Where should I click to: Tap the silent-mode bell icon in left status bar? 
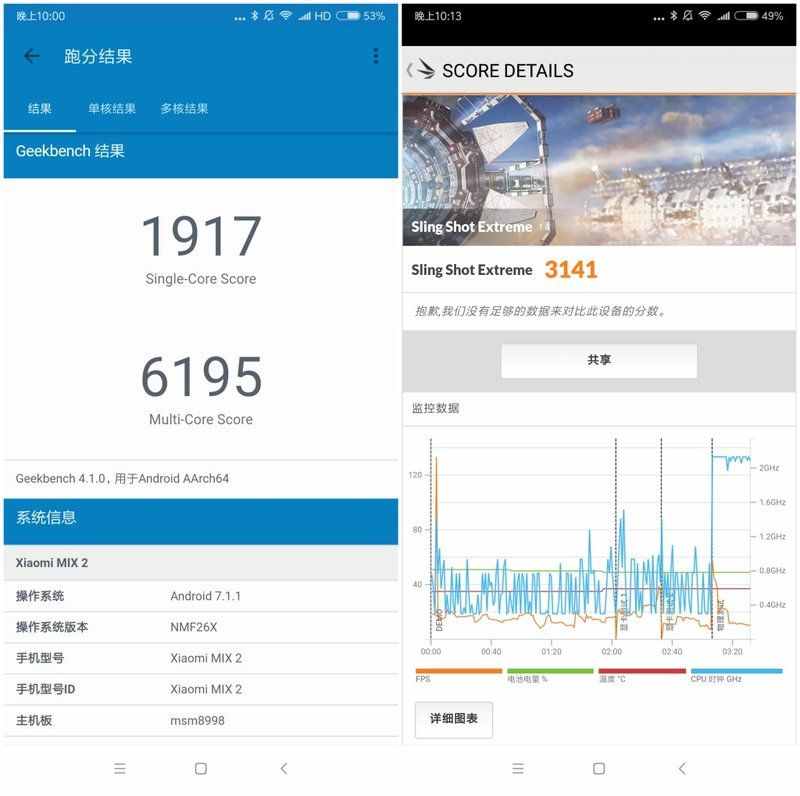(x=269, y=16)
